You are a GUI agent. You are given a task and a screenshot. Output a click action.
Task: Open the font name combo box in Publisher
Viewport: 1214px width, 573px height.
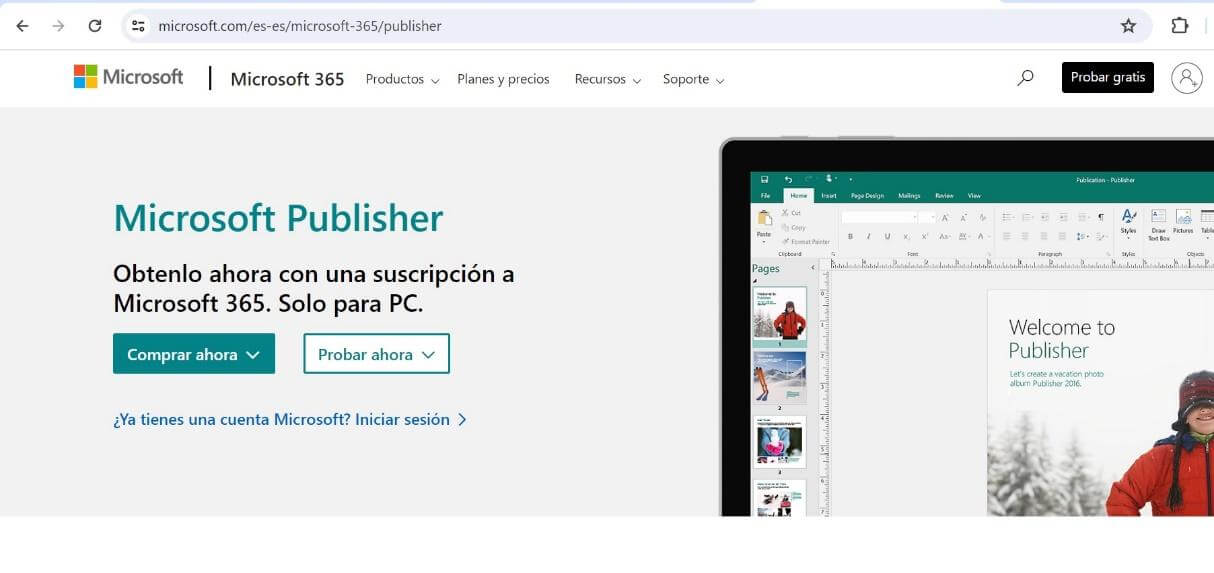(x=879, y=217)
